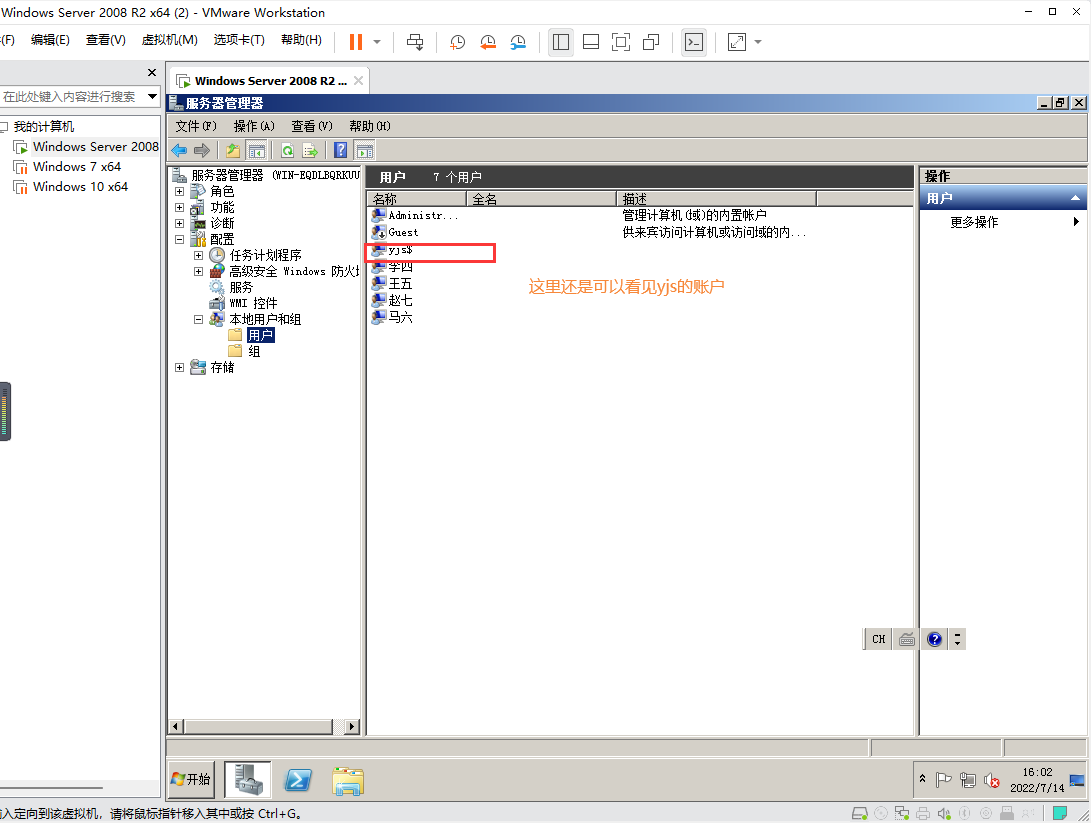1091x823 pixels.
Task: Open the dropdown arrow beside the stretch display icon
Action: (758, 42)
